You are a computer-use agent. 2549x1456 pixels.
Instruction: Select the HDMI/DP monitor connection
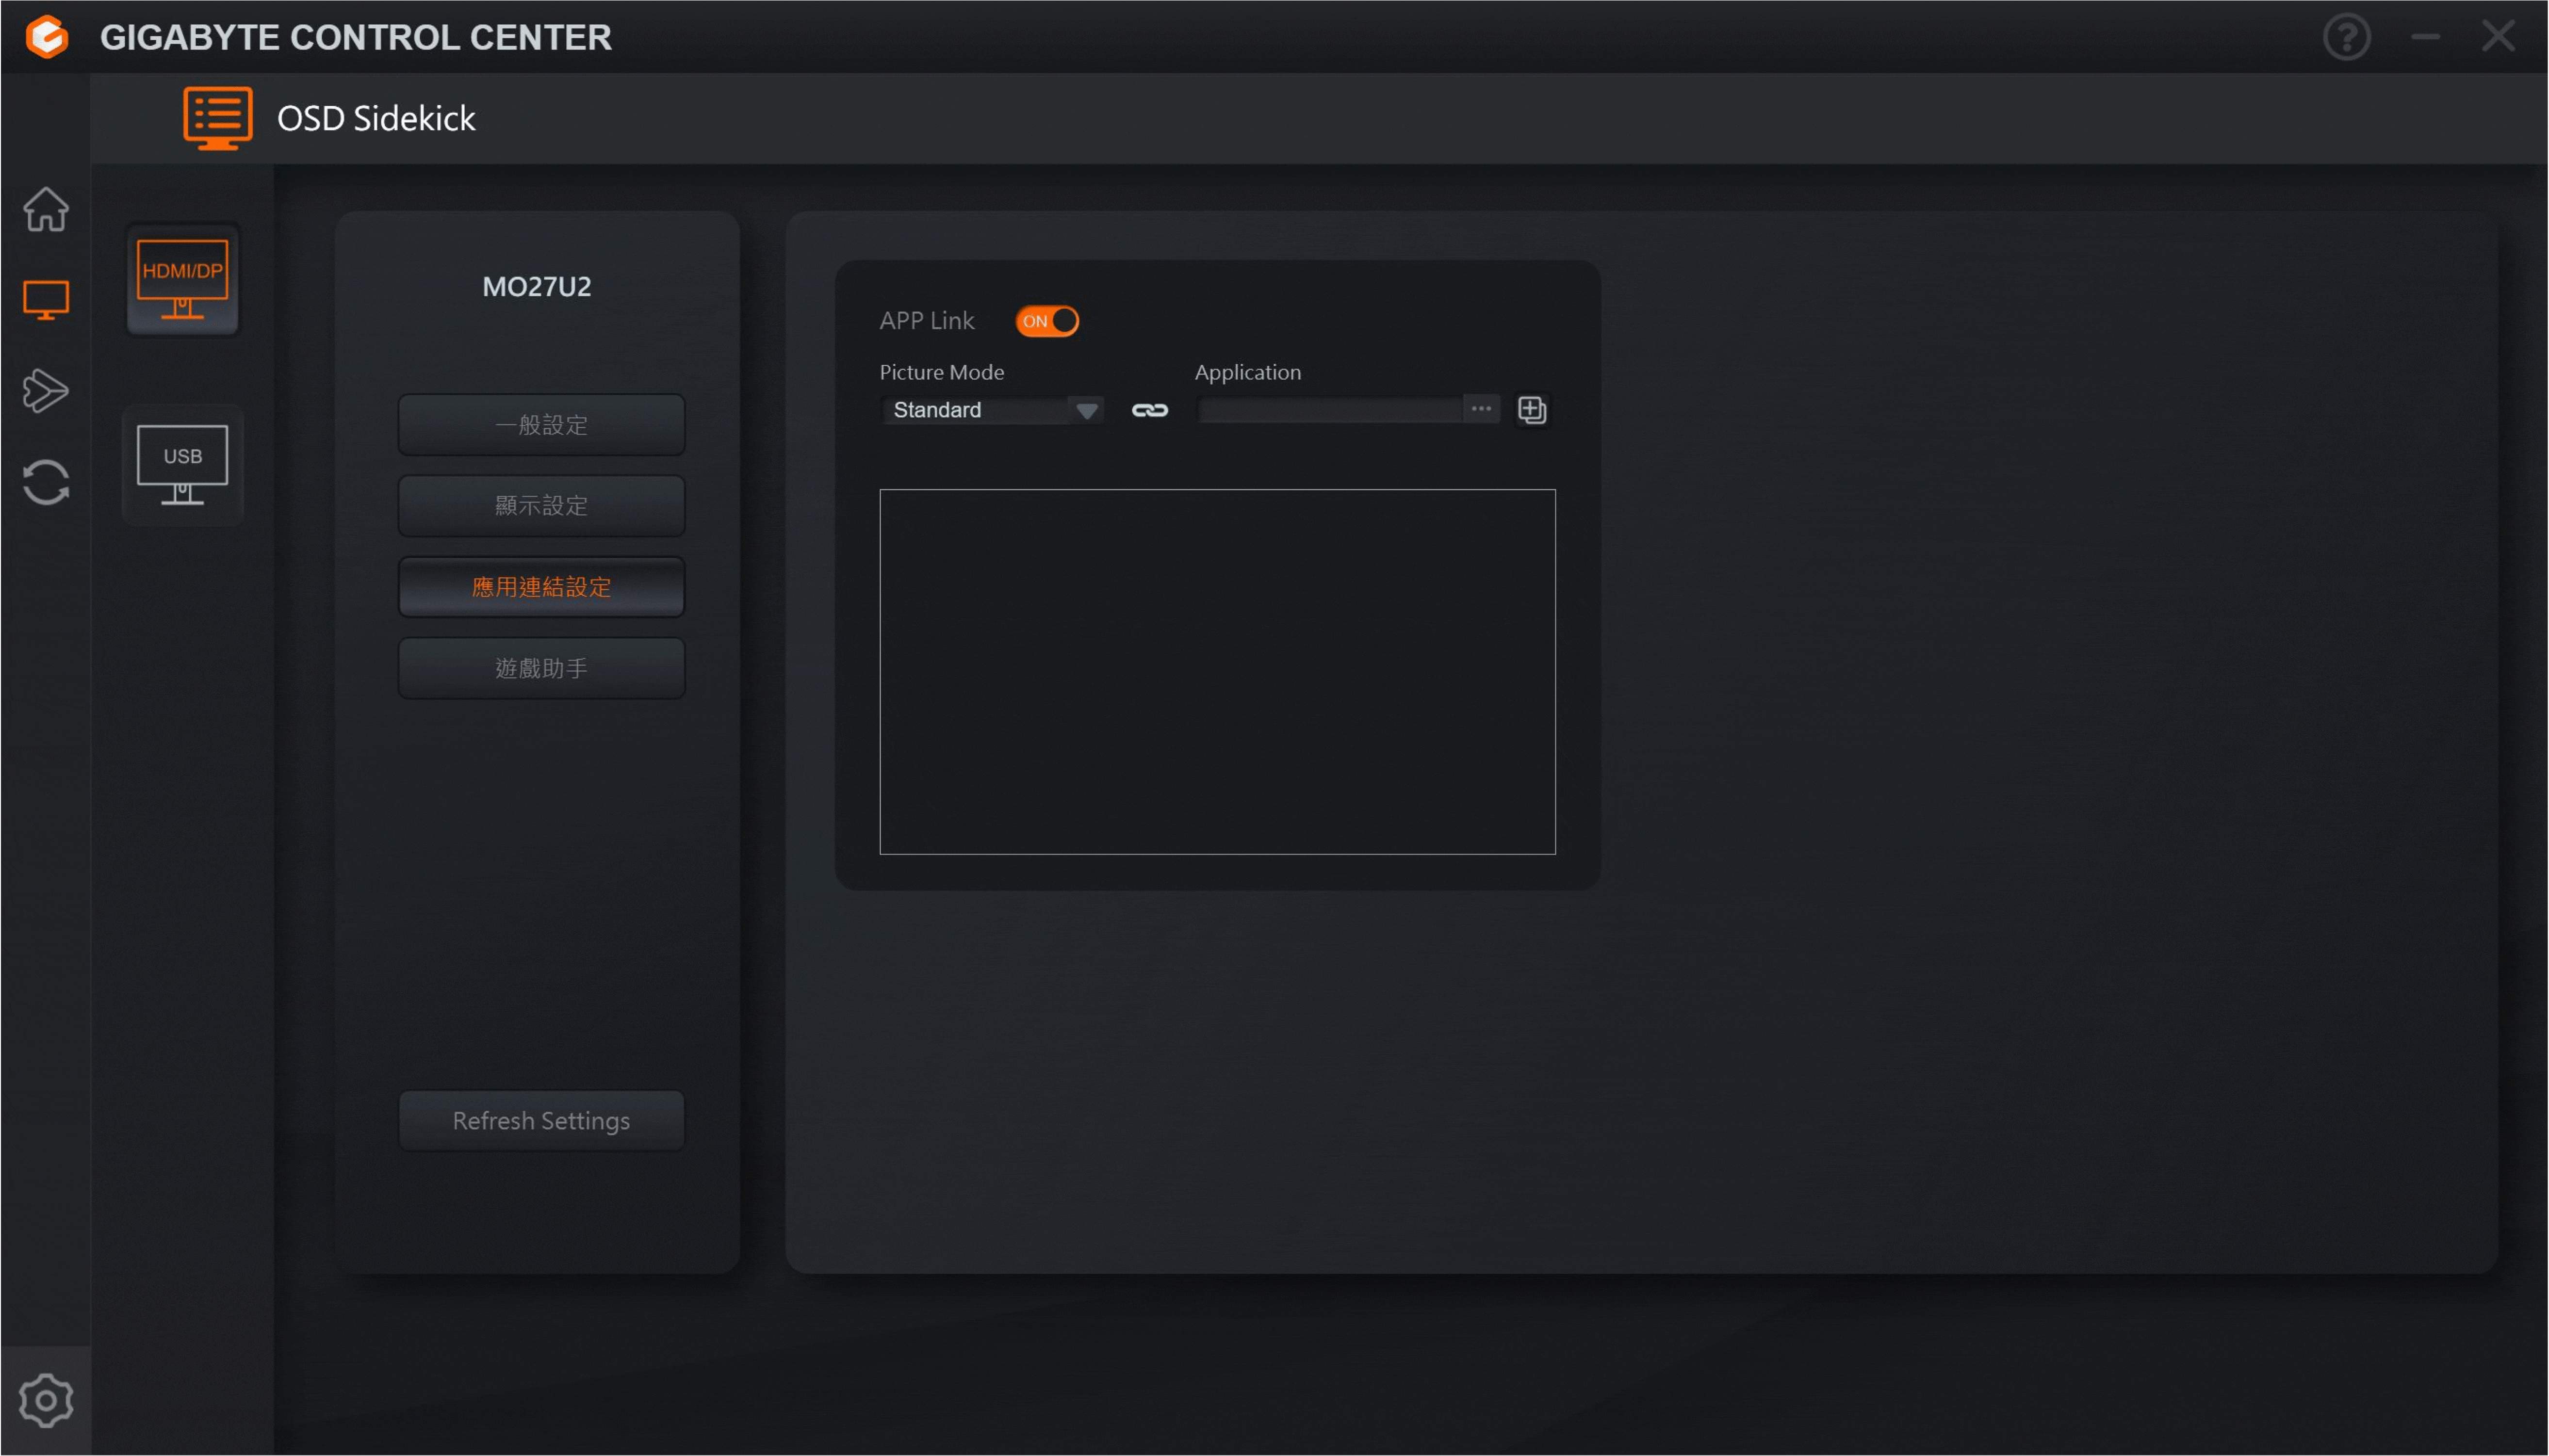(182, 280)
